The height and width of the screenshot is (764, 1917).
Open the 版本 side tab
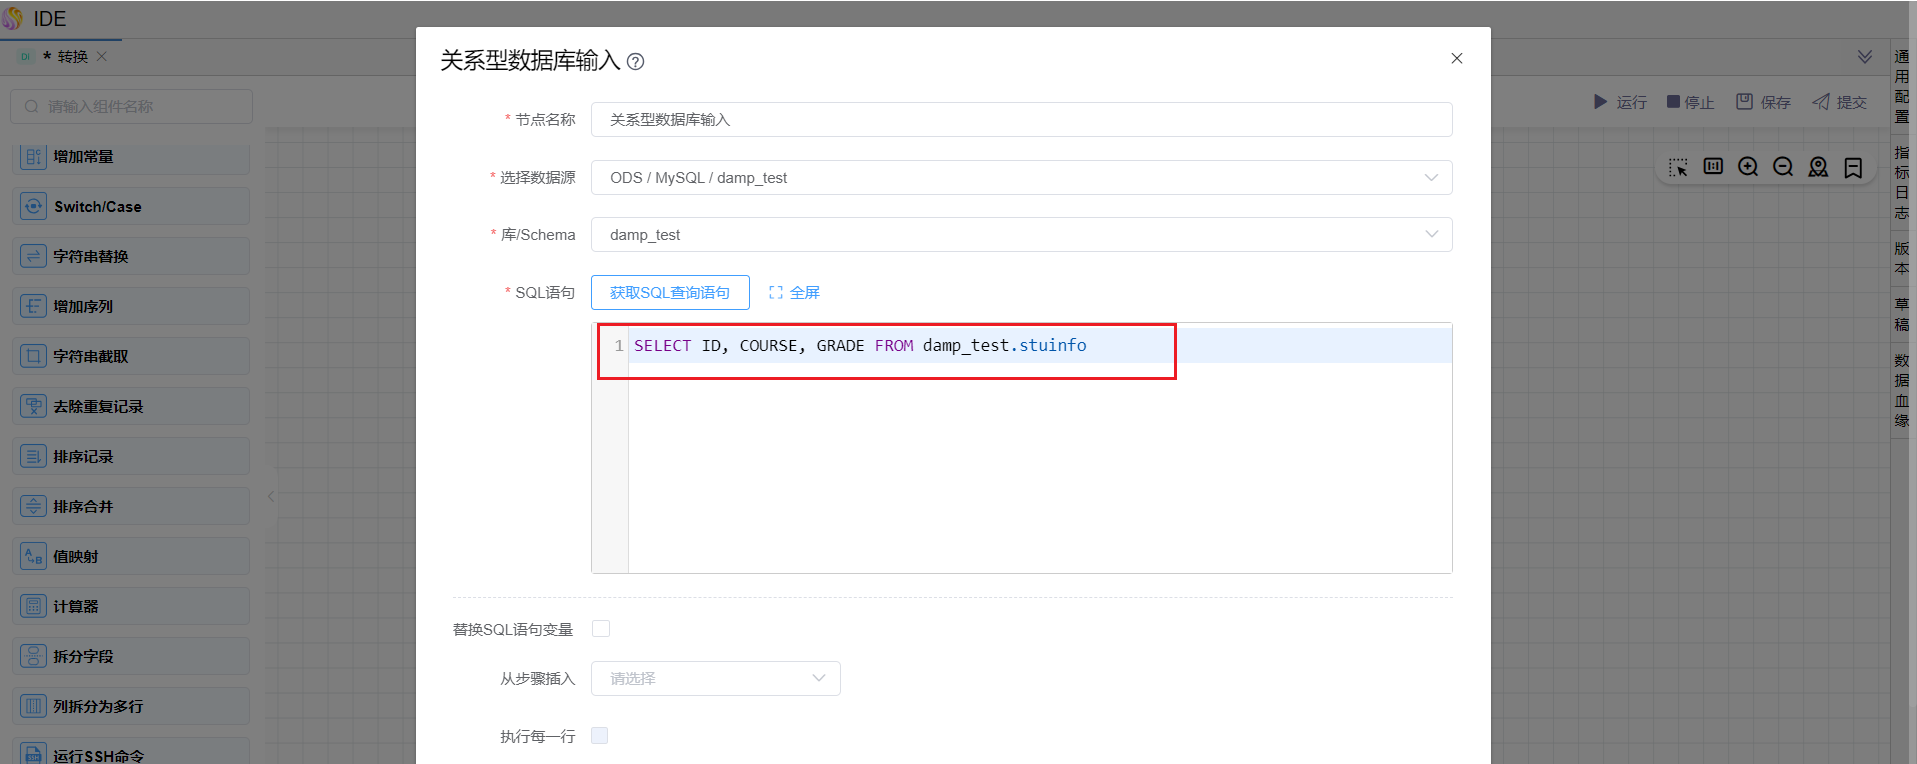[x=1902, y=258]
